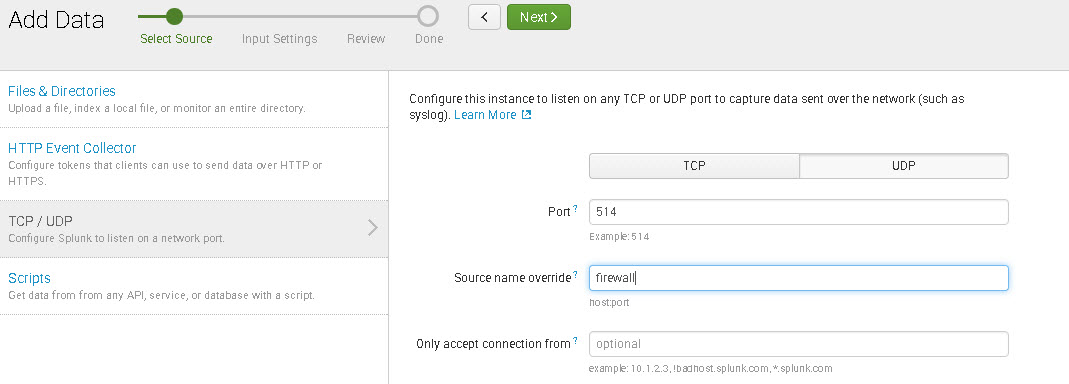Viewport: 1069px width, 384px height.
Task: Click the green Next button
Action: 539,17
